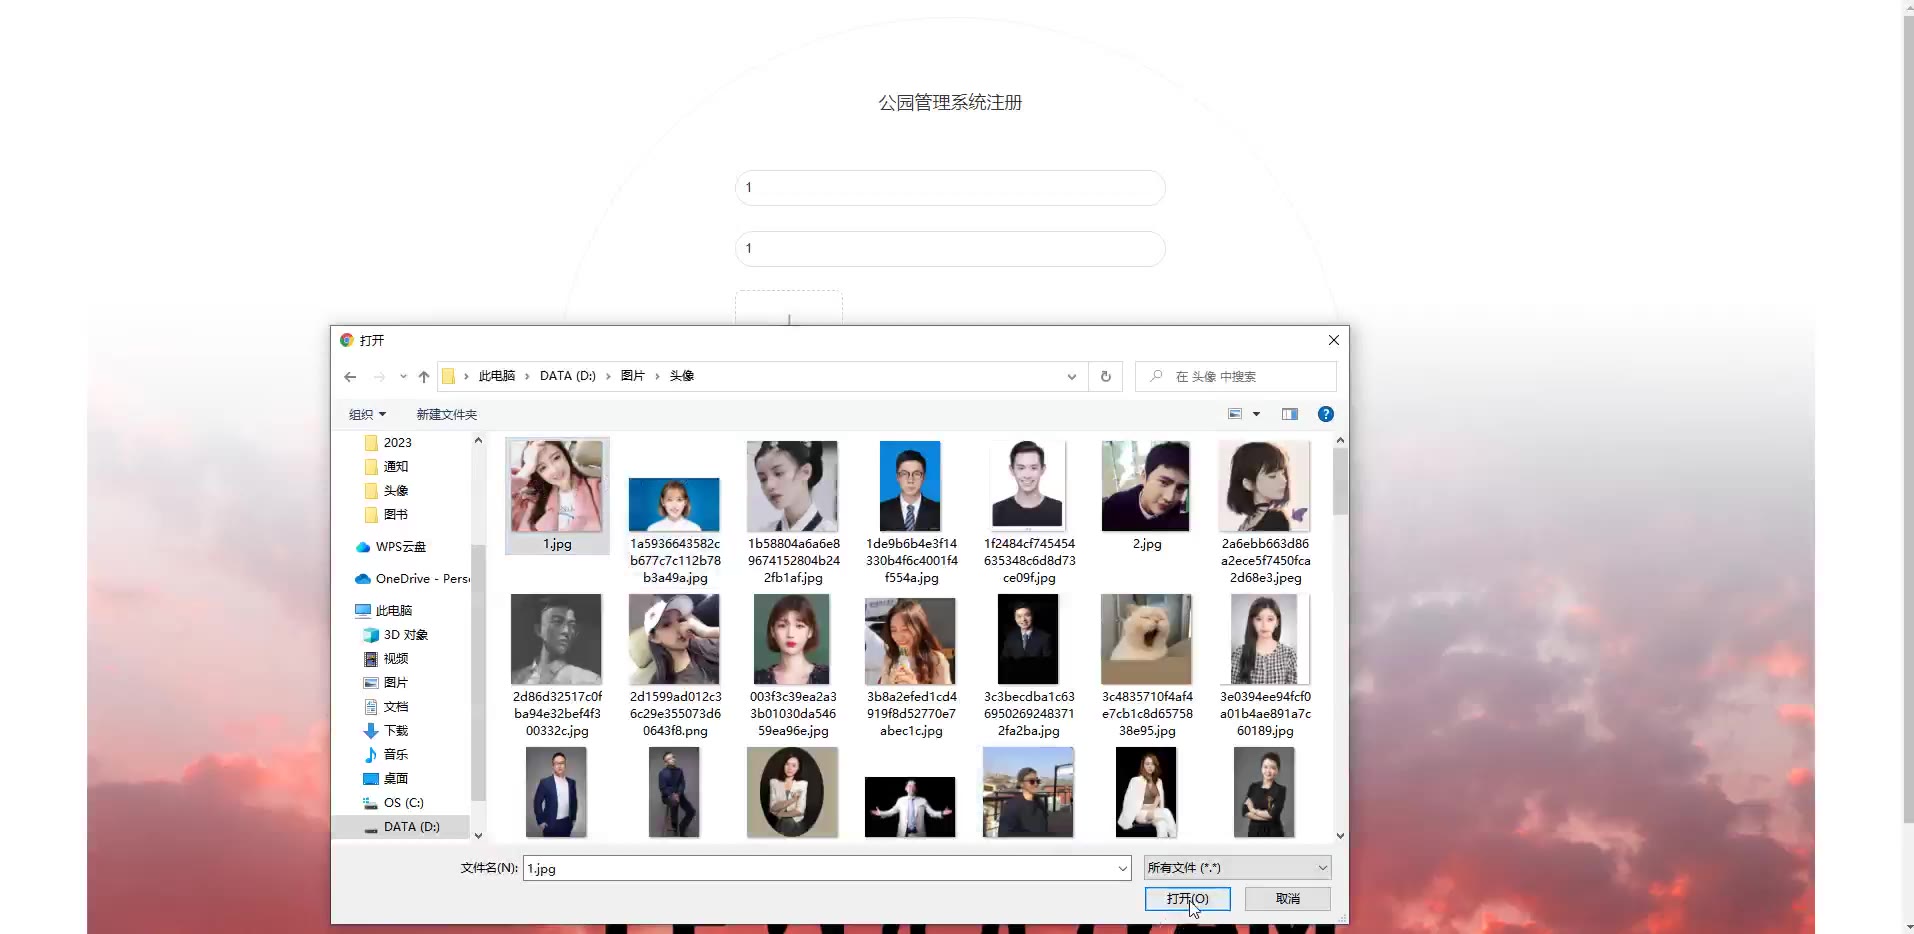This screenshot has width=1914, height=934.
Task: Click 新建文件夹 button
Action: [x=446, y=414]
